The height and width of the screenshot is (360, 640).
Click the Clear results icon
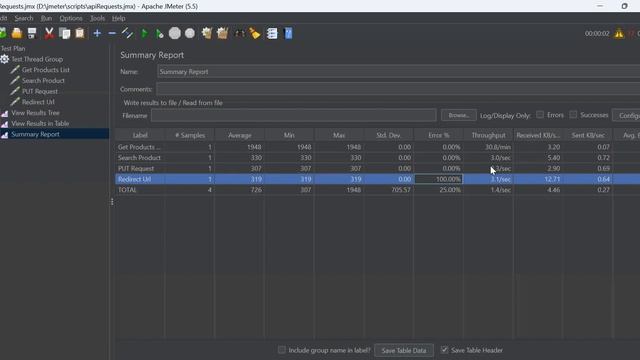coord(207,33)
